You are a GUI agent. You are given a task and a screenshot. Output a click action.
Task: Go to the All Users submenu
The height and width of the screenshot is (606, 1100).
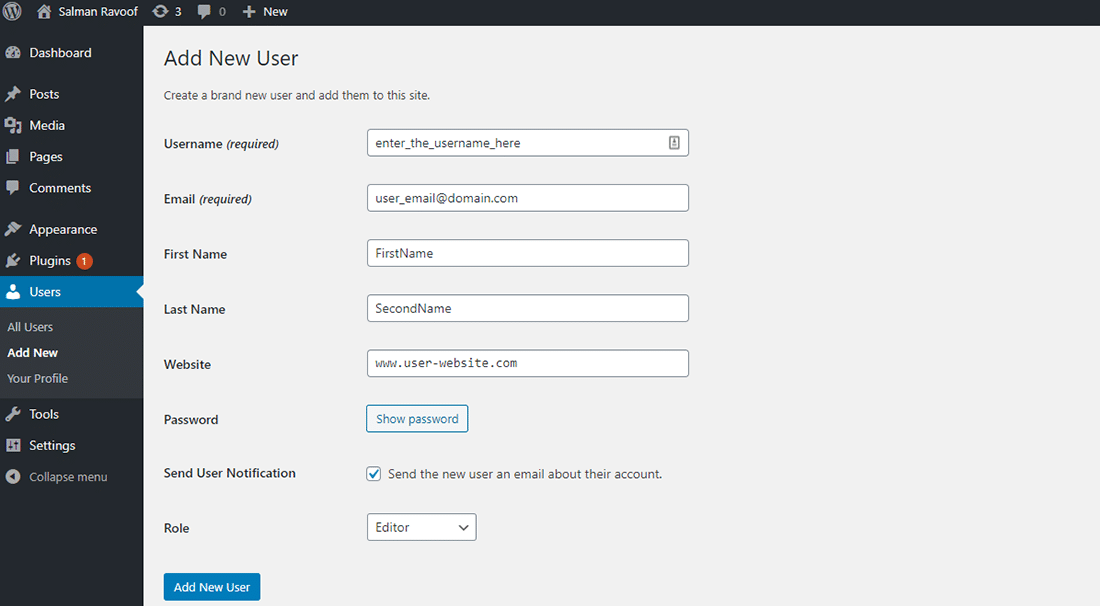coord(30,326)
